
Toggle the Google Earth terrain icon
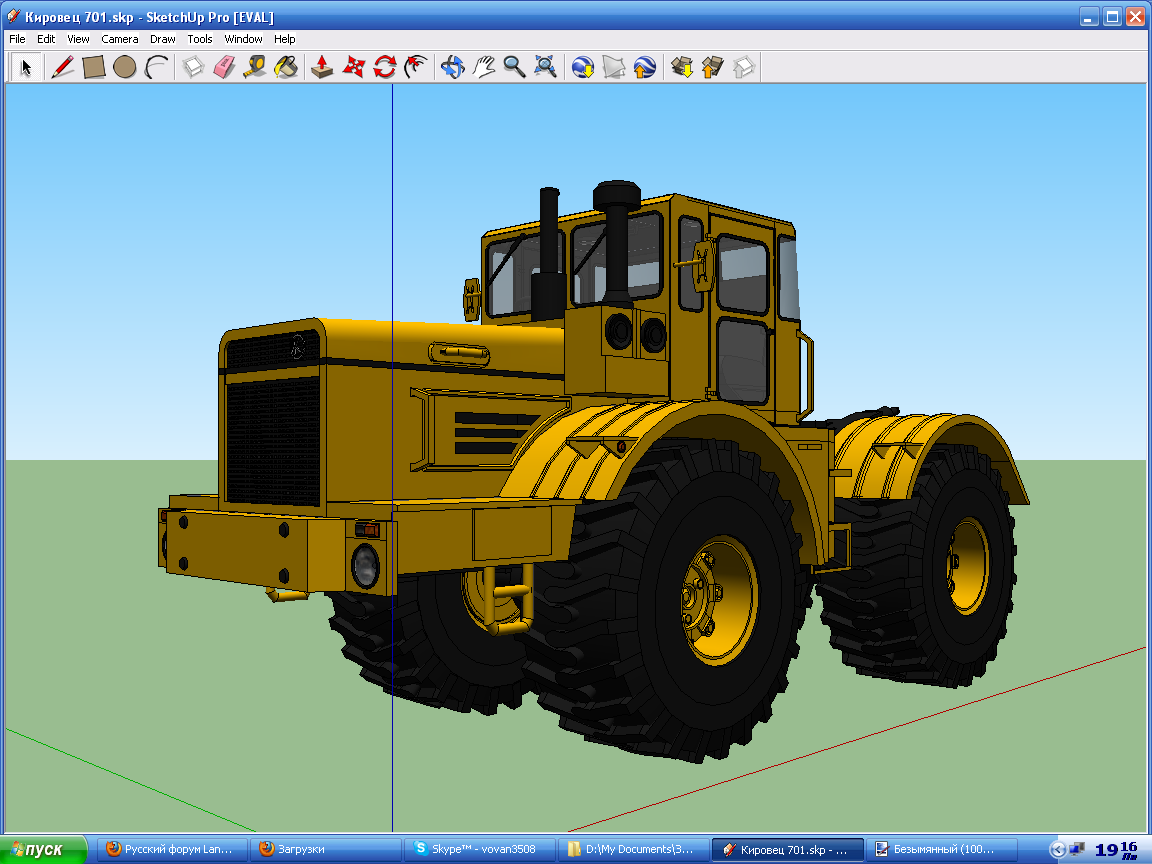tap(613, 68)
